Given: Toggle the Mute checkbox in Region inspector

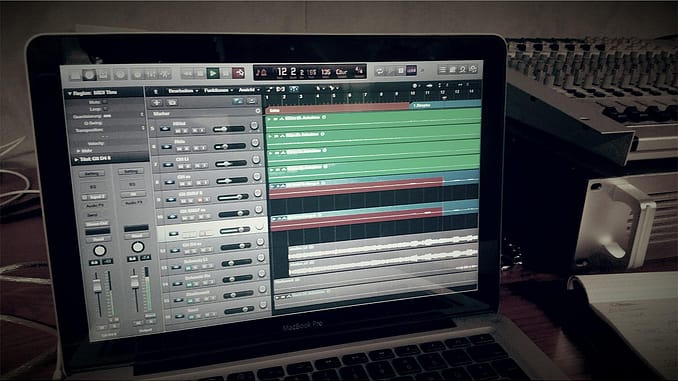Looking at the screenshot, I should (105, 102).
